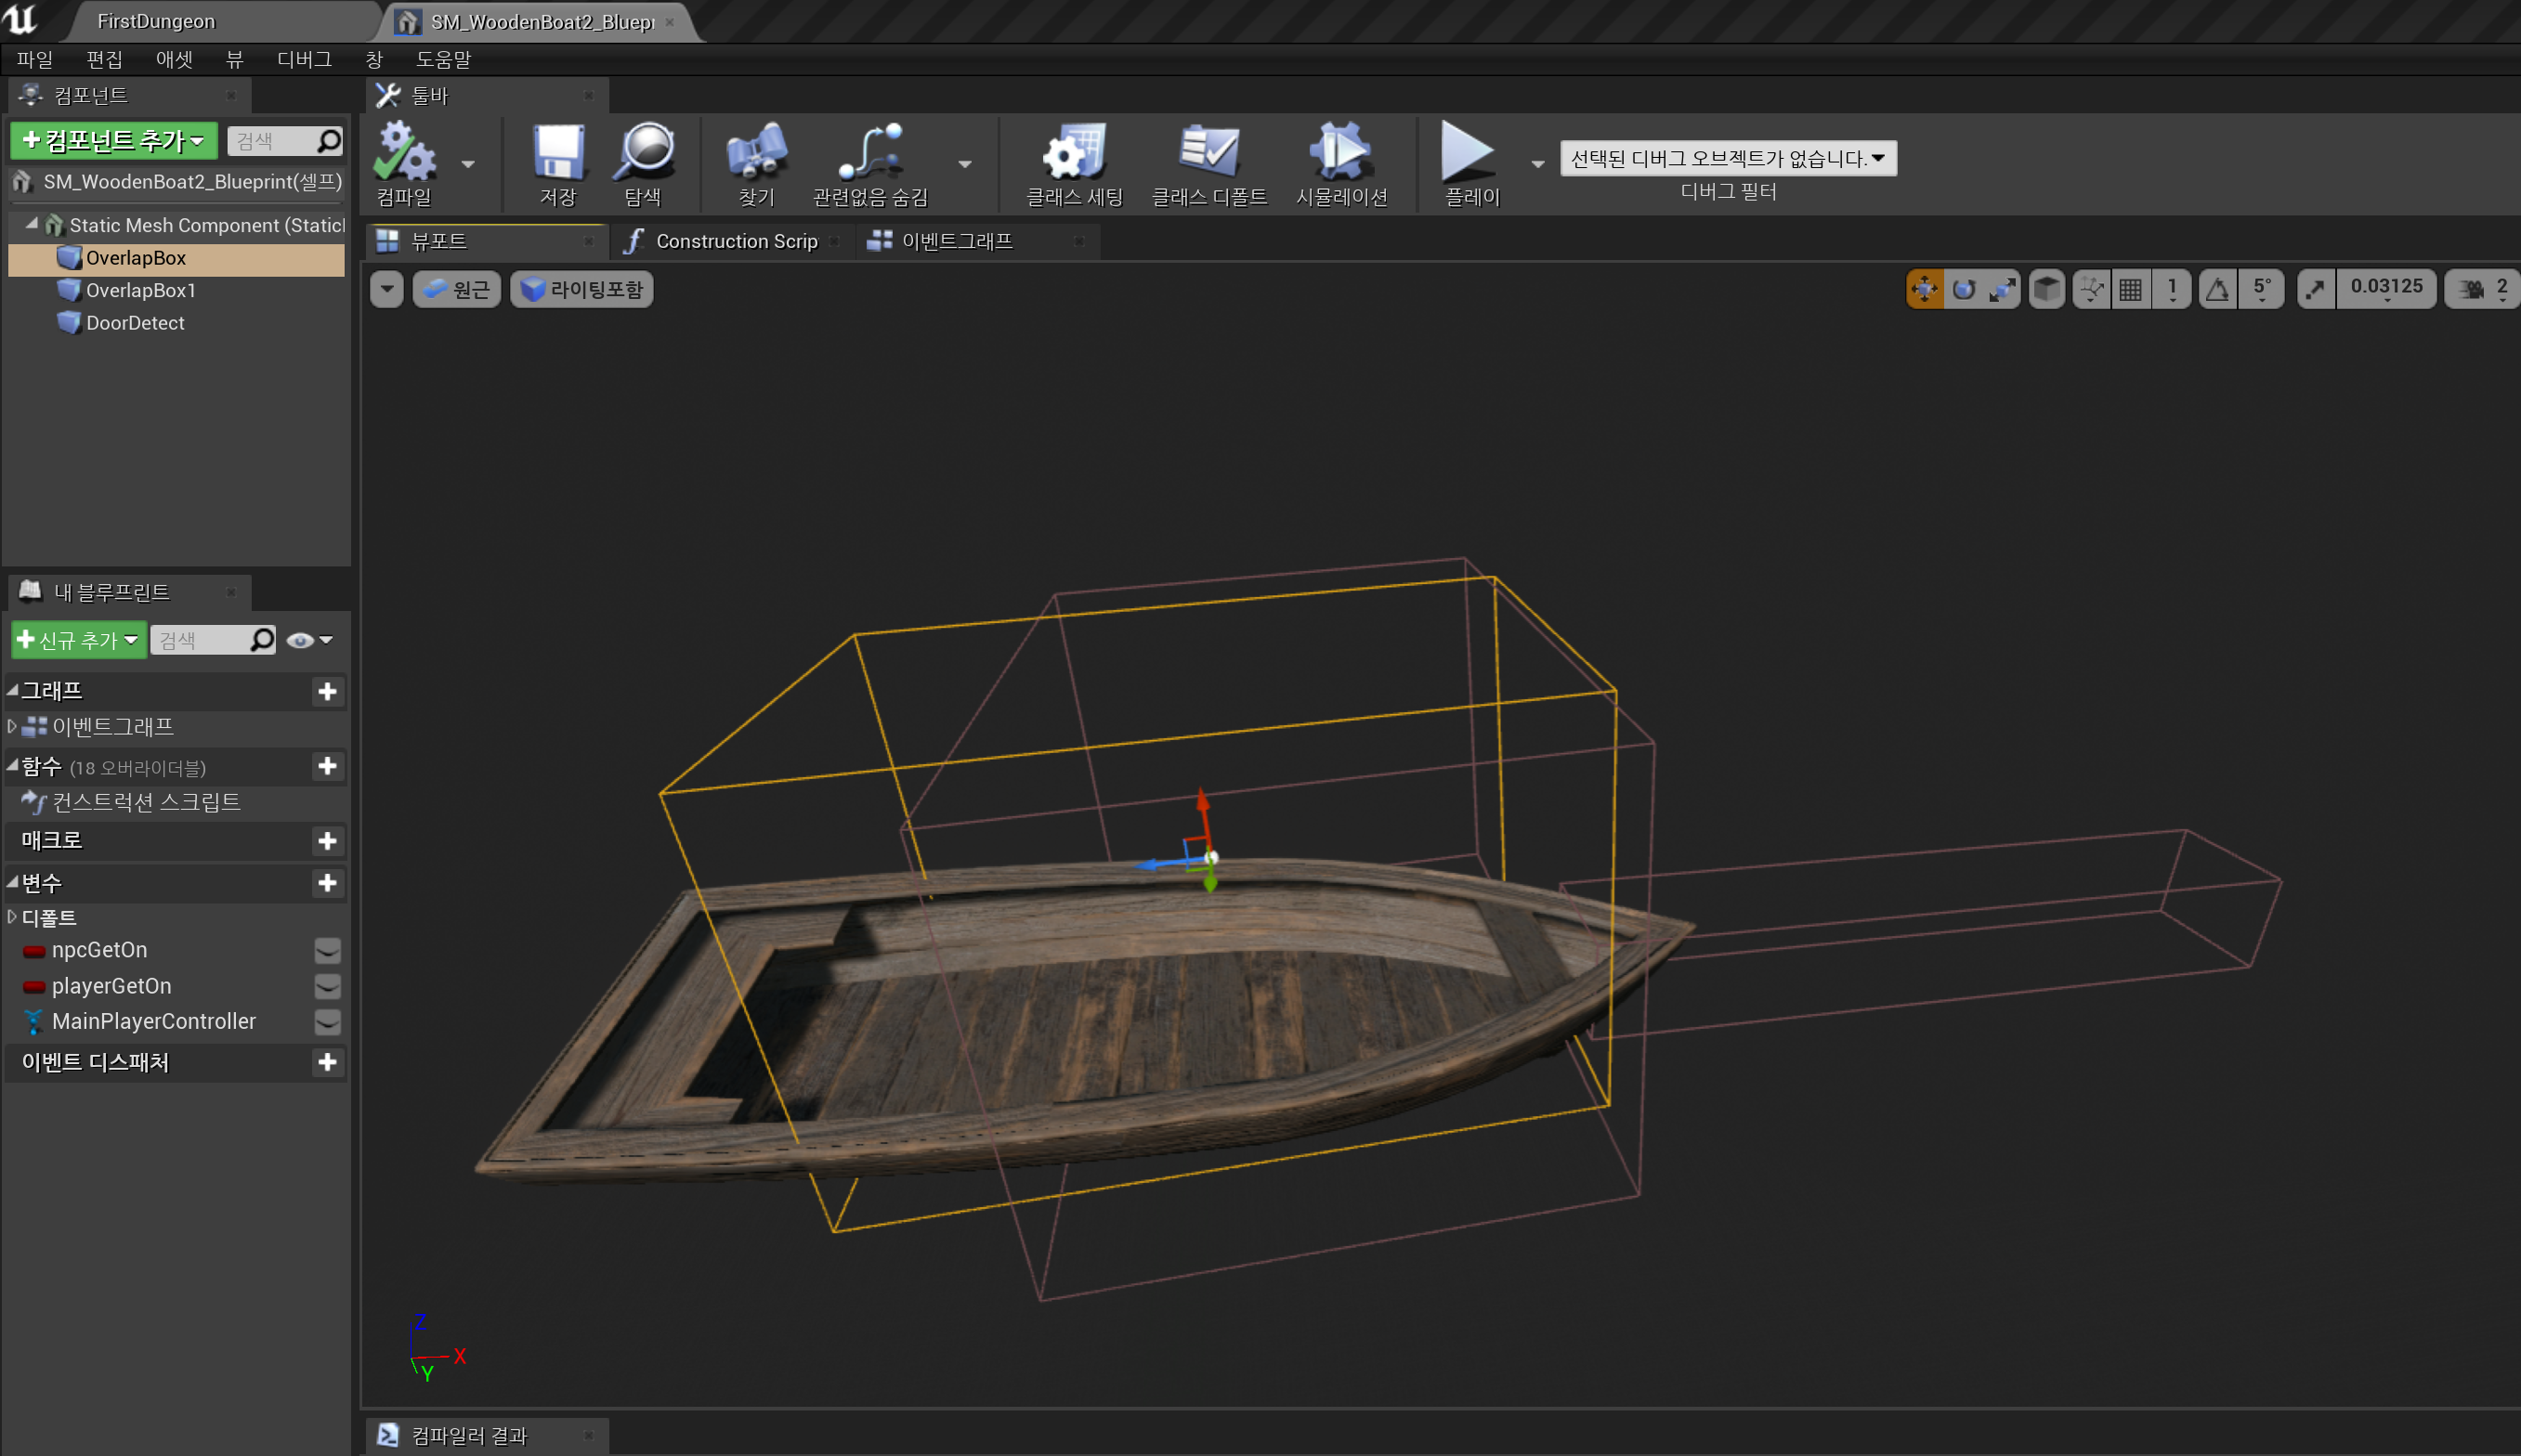Screen dimensions: 2521x1456
Task: Select the rotate transform gizmo tool
Action: click(1964, 290)
